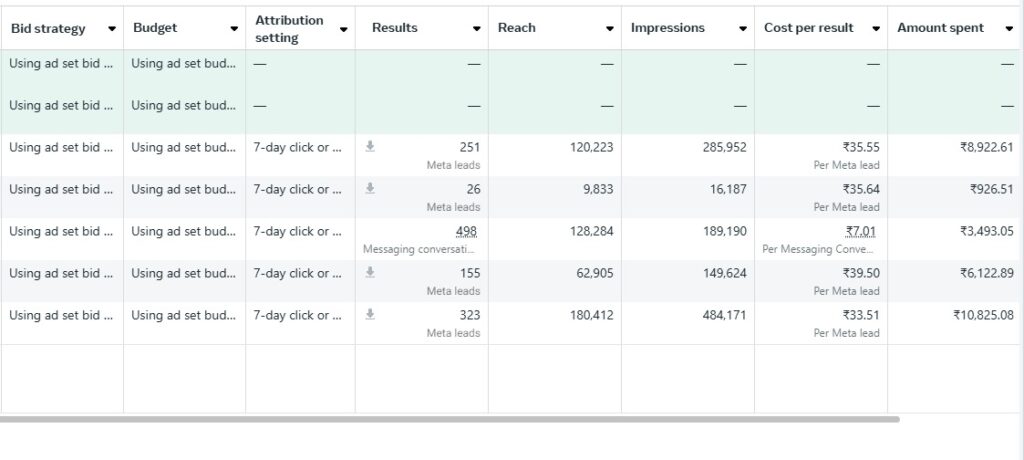Click download icon beside 251 Meta leads
1024x460 pixels.
[x=370, y=146]
